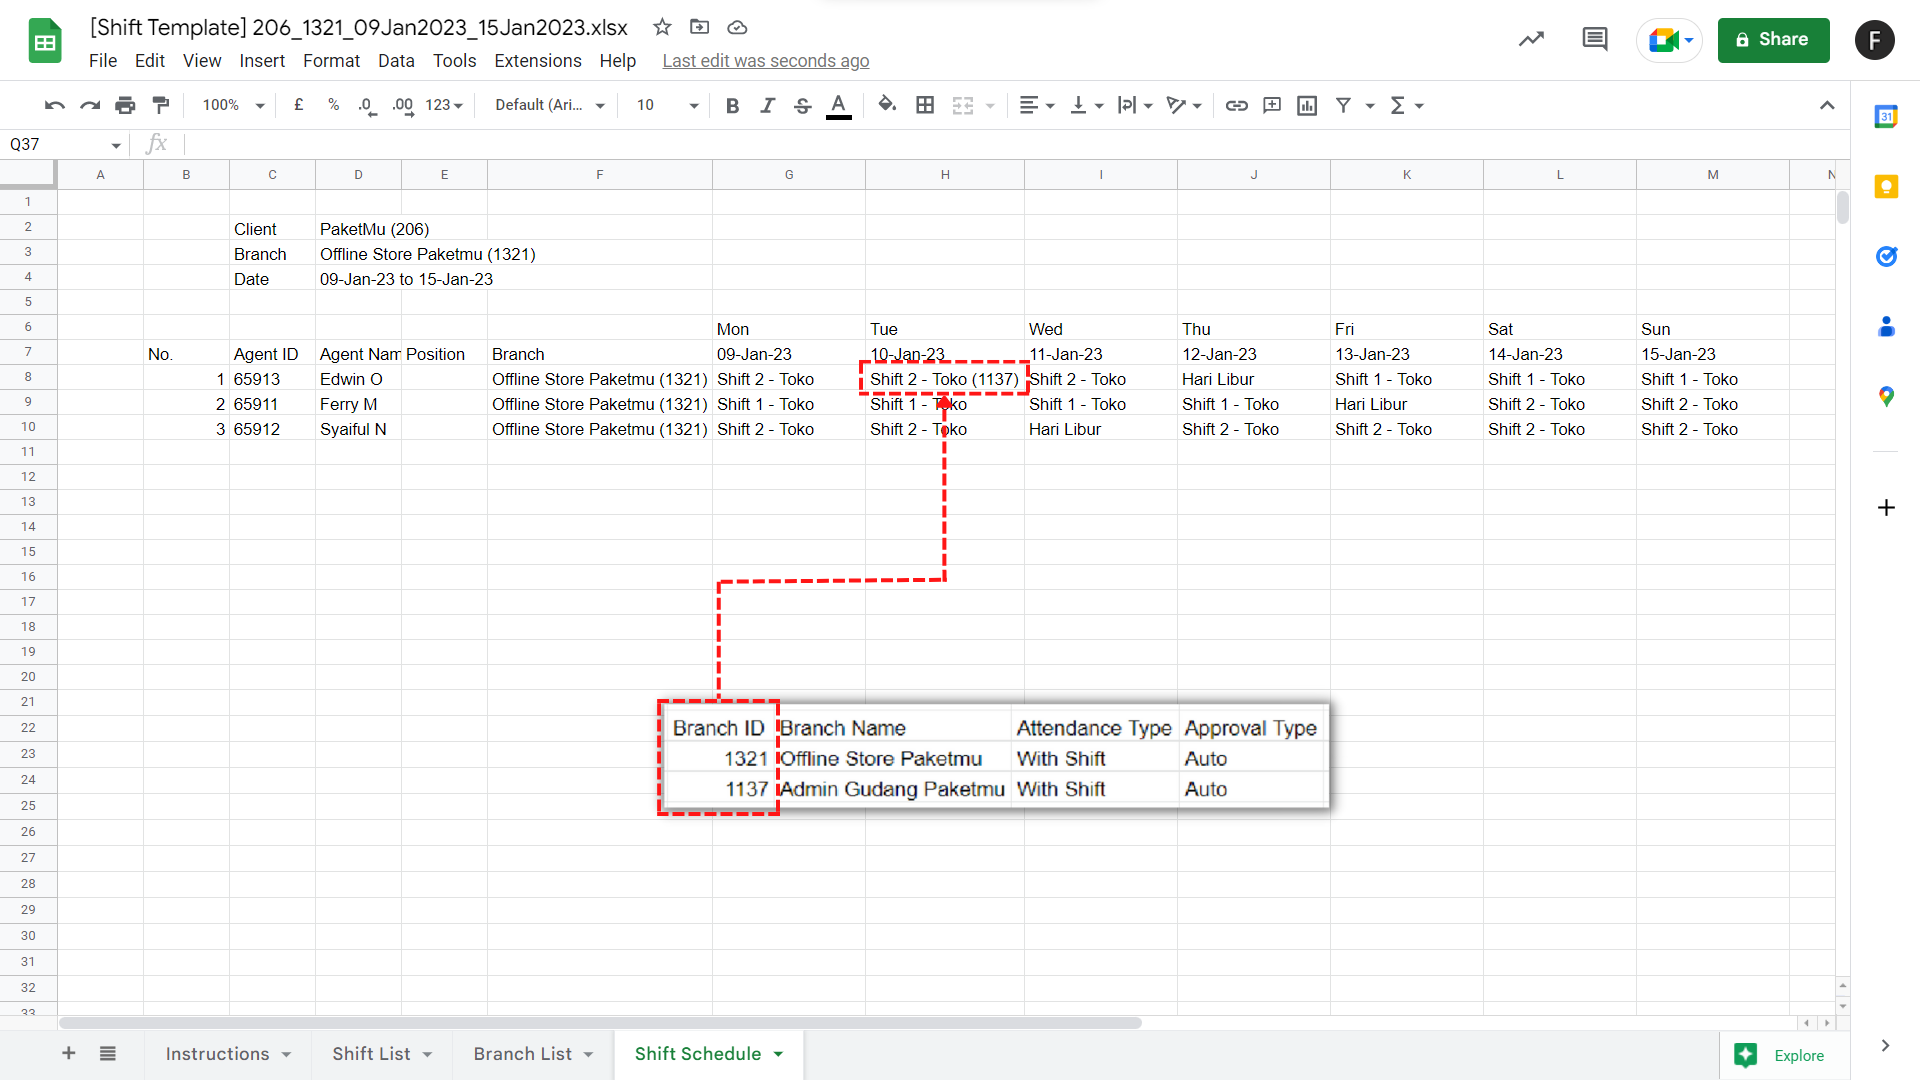Open Maps side panel

(1886, 397)
